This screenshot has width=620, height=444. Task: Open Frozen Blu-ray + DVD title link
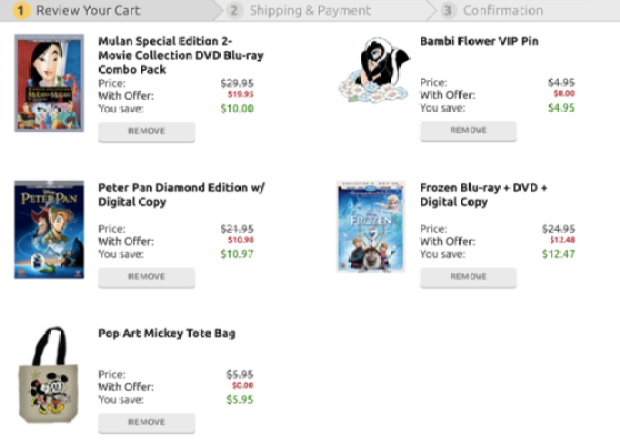[484, 195]
